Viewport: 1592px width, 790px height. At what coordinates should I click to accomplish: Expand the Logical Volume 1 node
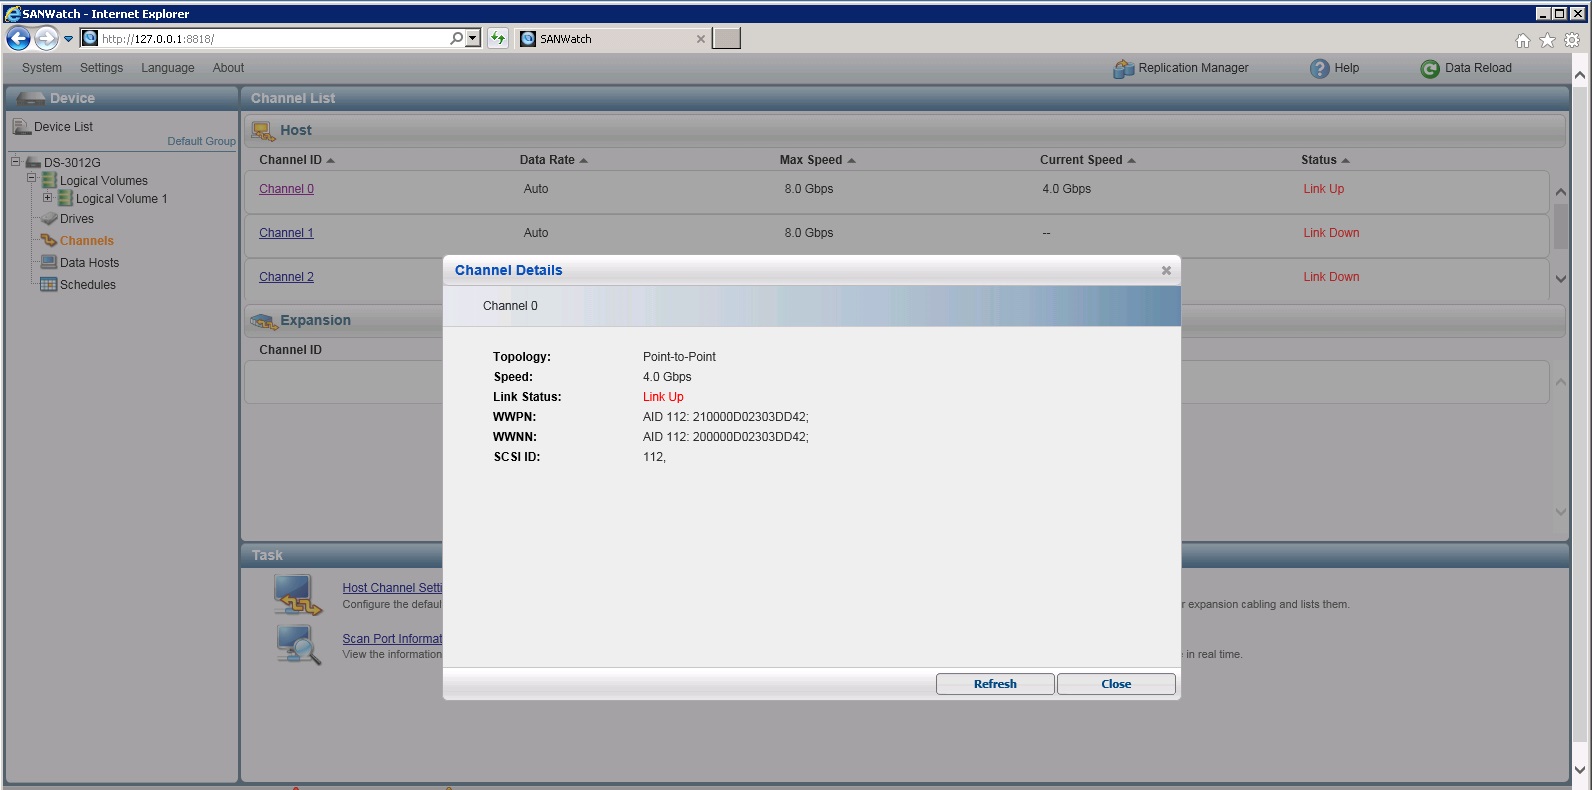click(x=47, y=197)
